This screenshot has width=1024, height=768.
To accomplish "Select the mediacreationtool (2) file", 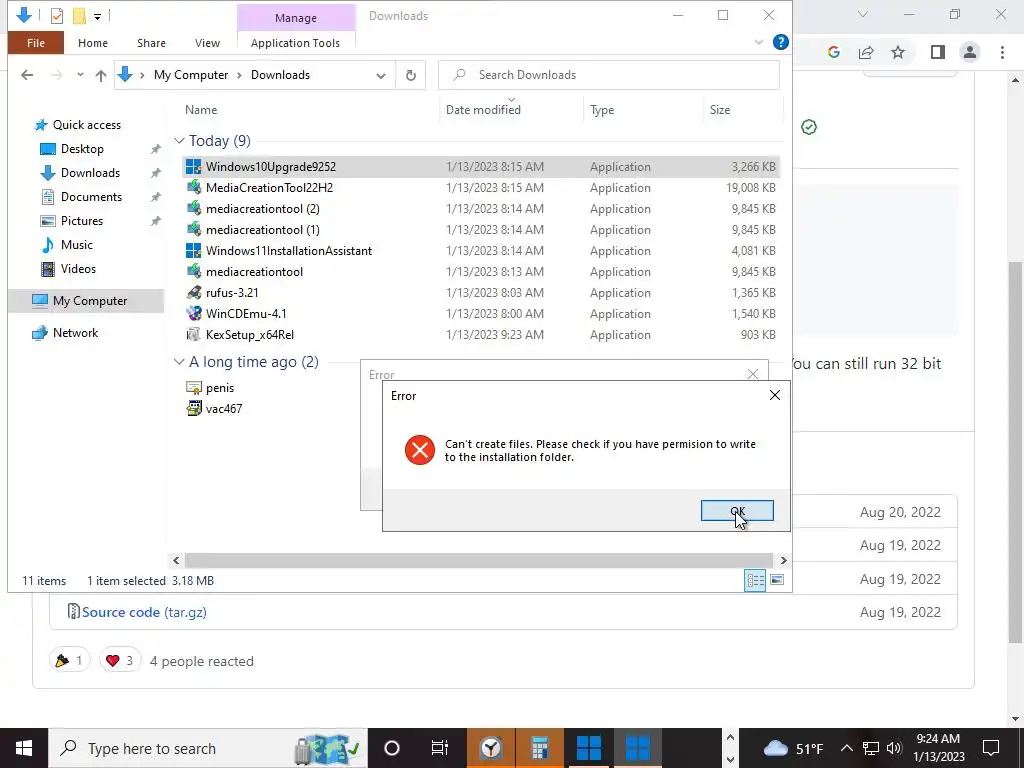I will click(x=263, y=209).
